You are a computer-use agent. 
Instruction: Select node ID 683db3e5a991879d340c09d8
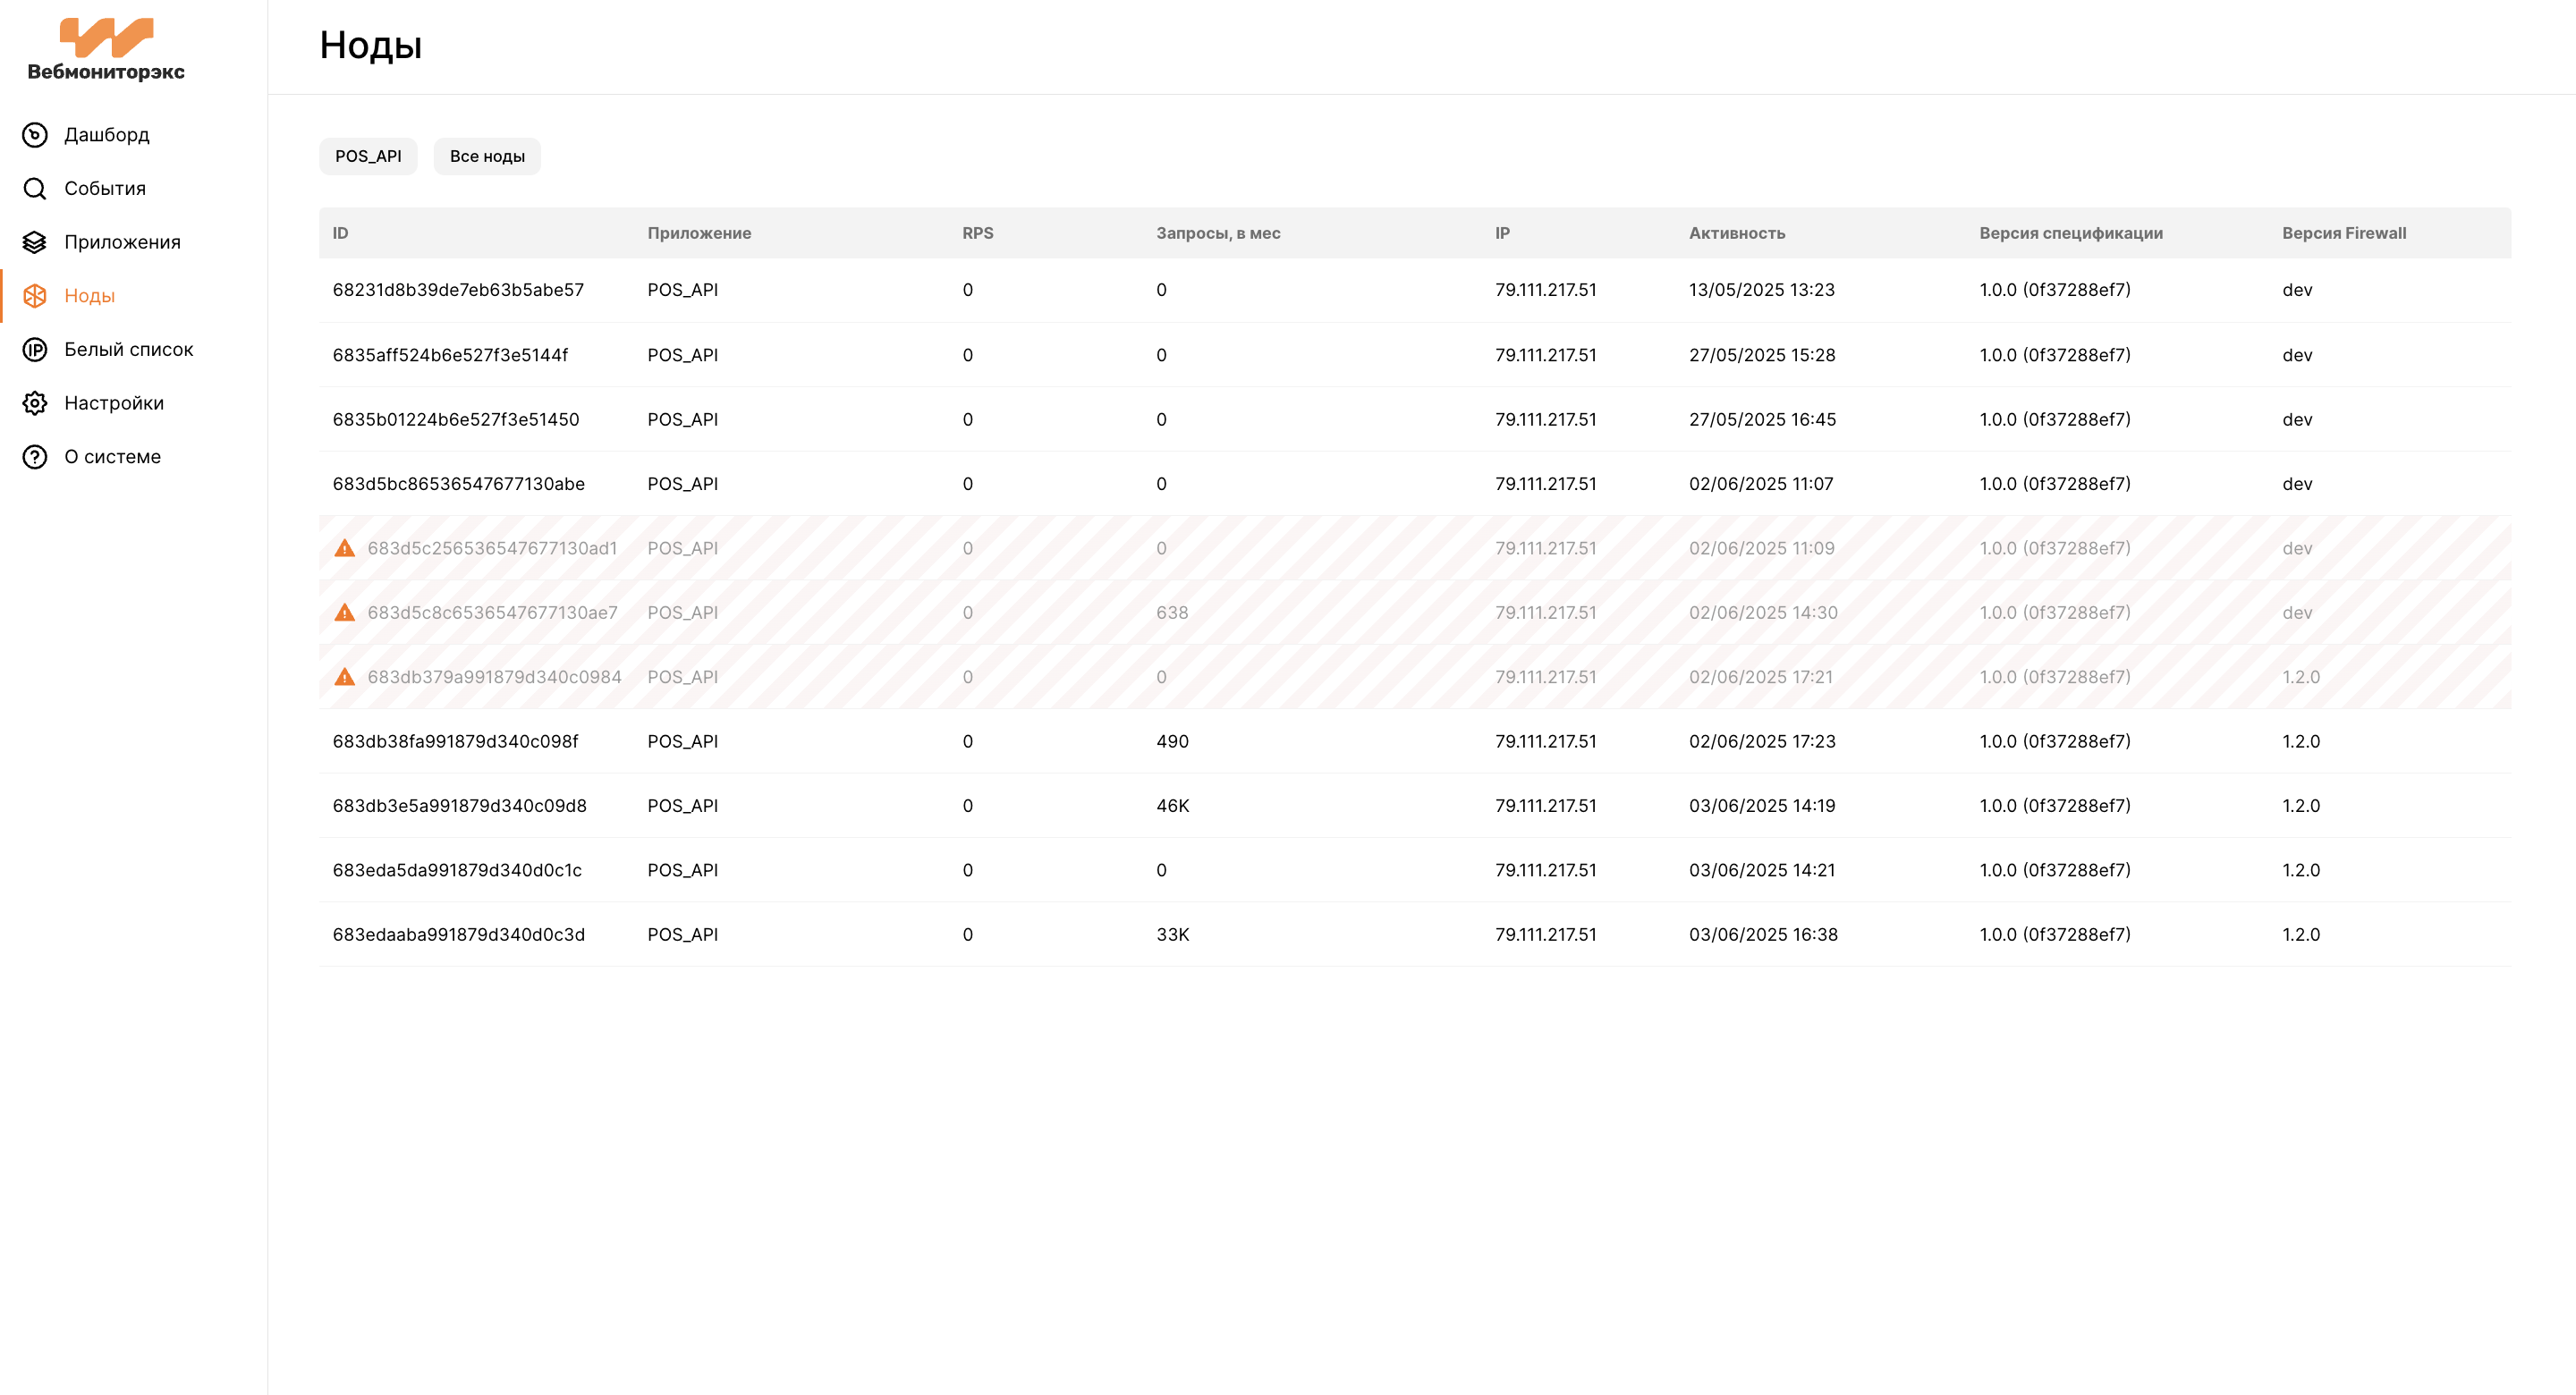tap(460, 806)
